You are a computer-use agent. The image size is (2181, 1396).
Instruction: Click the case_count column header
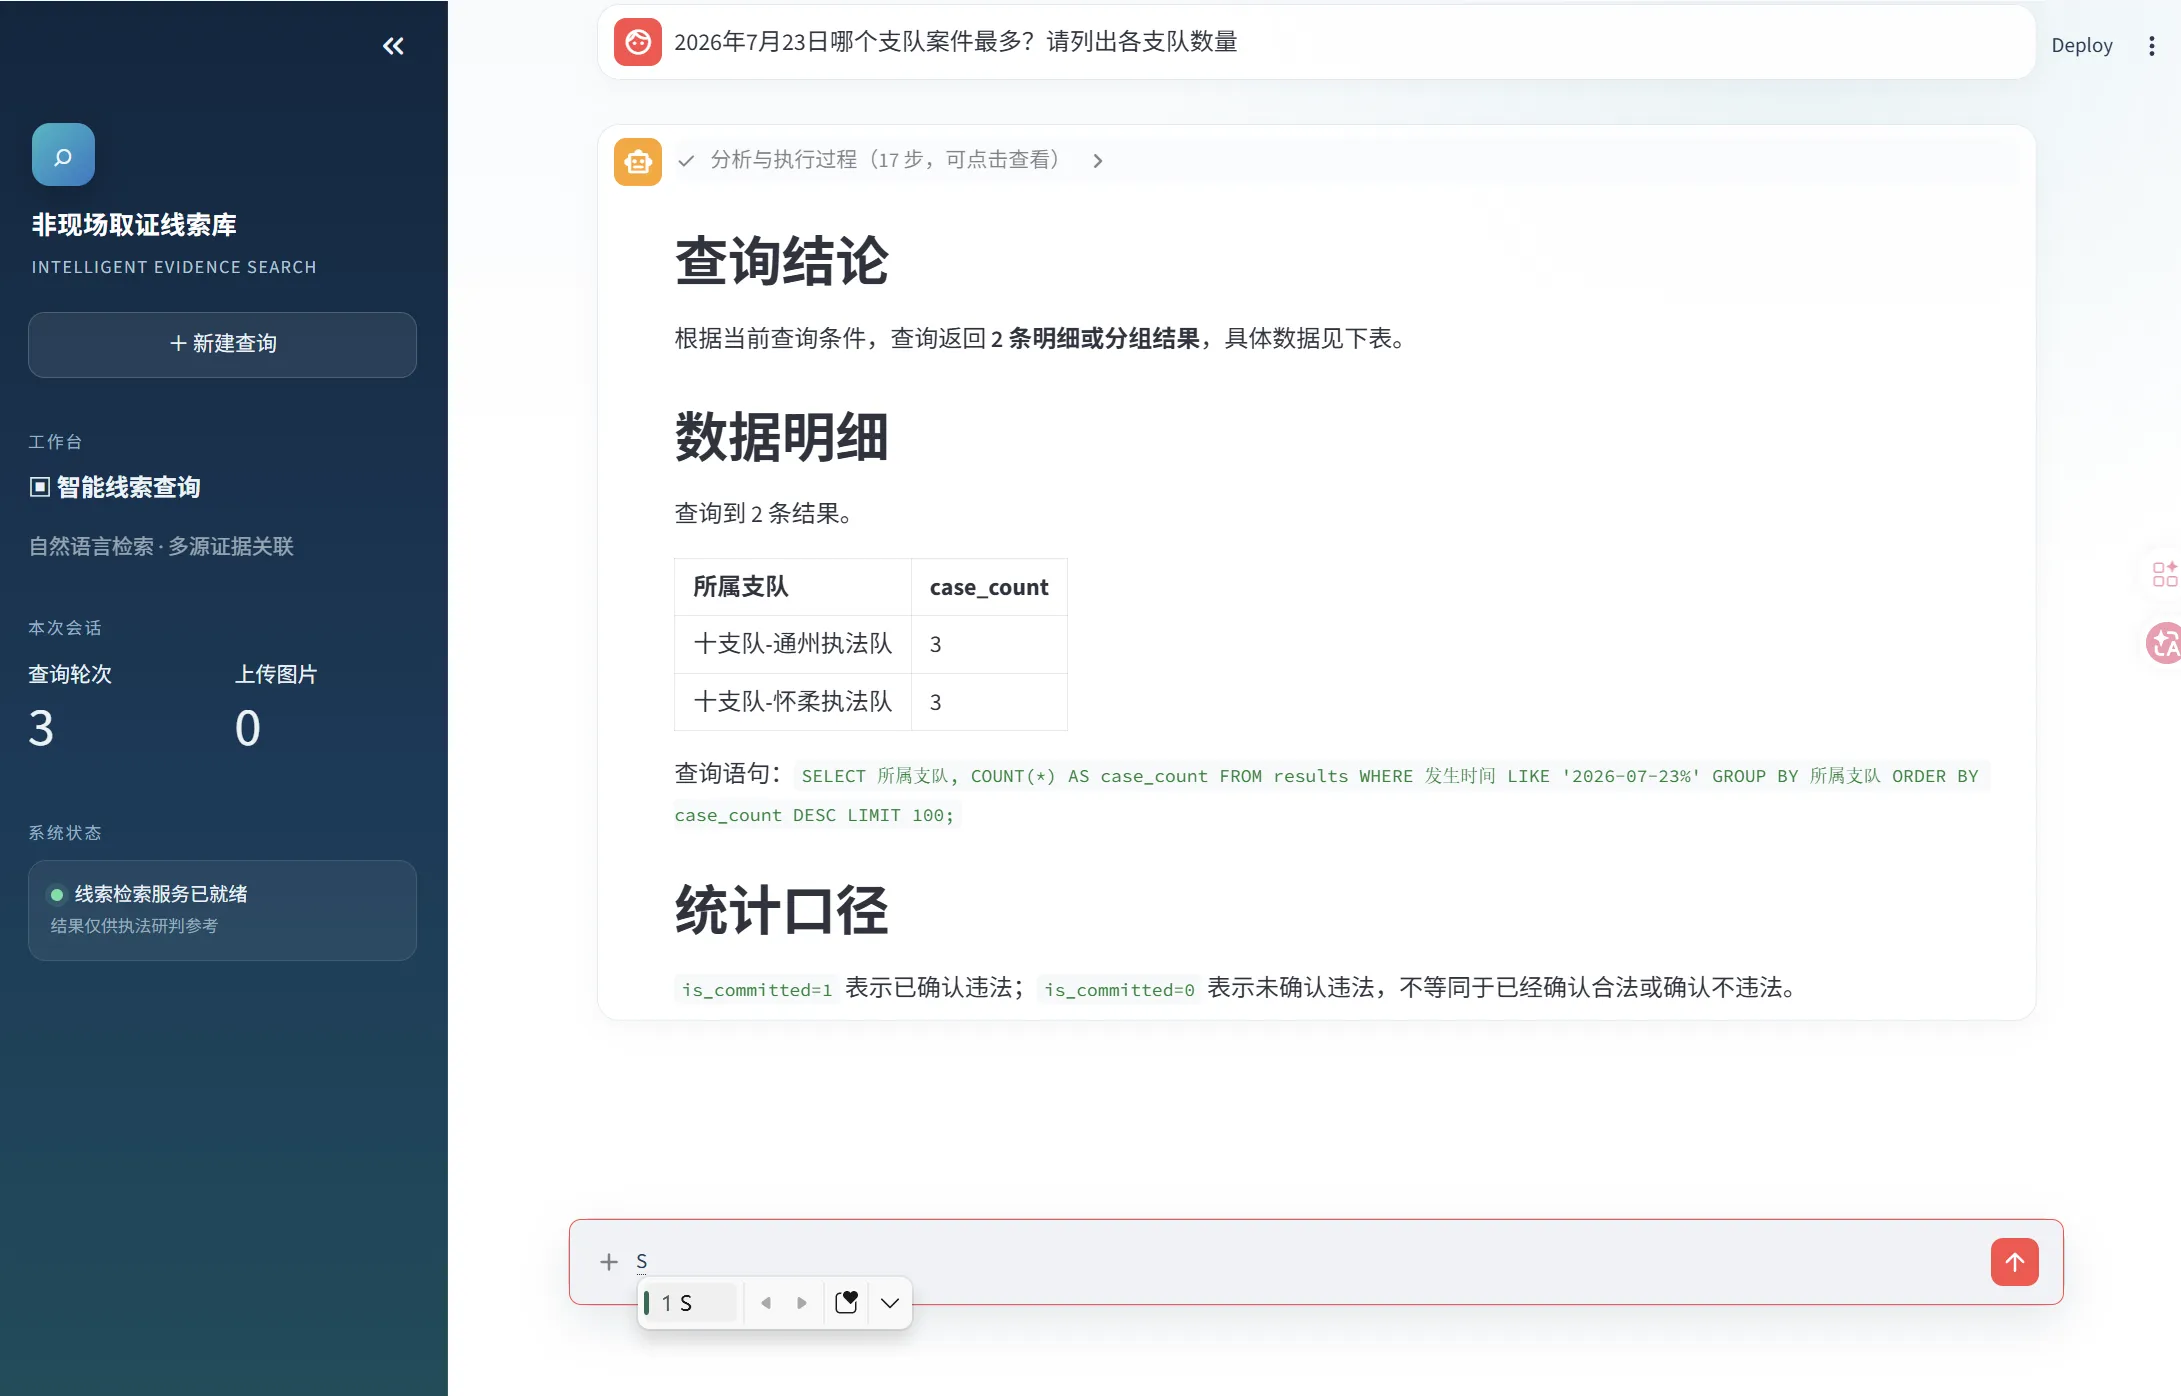click(x=989, y=587)
